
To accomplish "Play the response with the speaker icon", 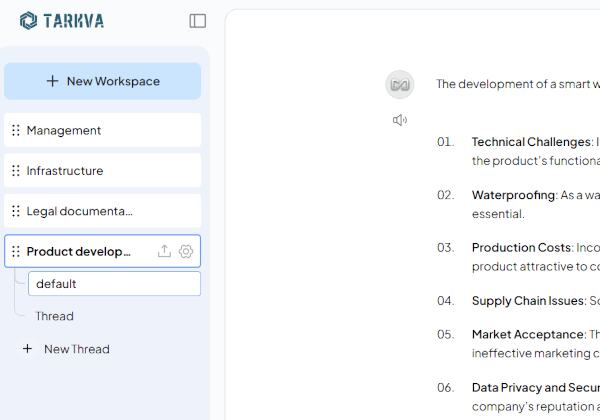I will (400, 120).
